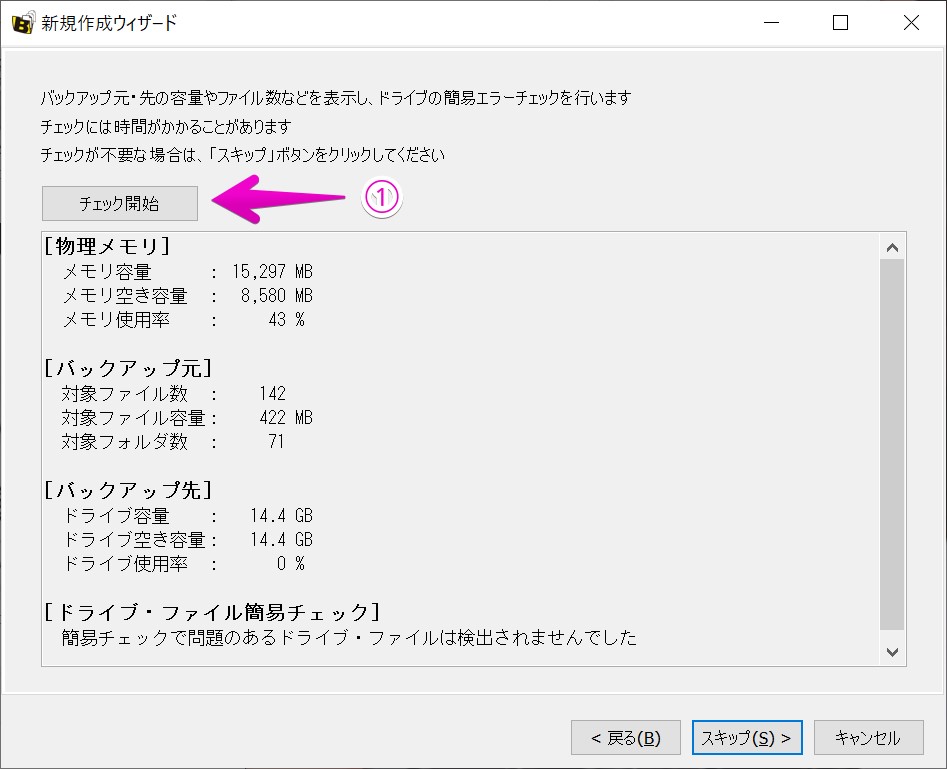Image resolution: width=947 pixels, height=769 pixels.
Task: Select the ドライブ空き容量 14.4 GB line
Action: pyautogui.click(x=188, y=540)
